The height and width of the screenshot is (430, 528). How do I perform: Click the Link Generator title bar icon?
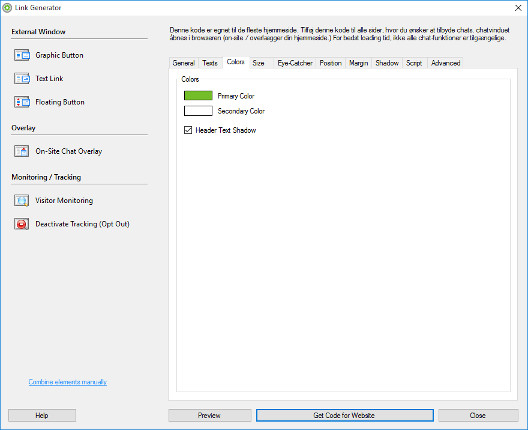coord(7,8)
